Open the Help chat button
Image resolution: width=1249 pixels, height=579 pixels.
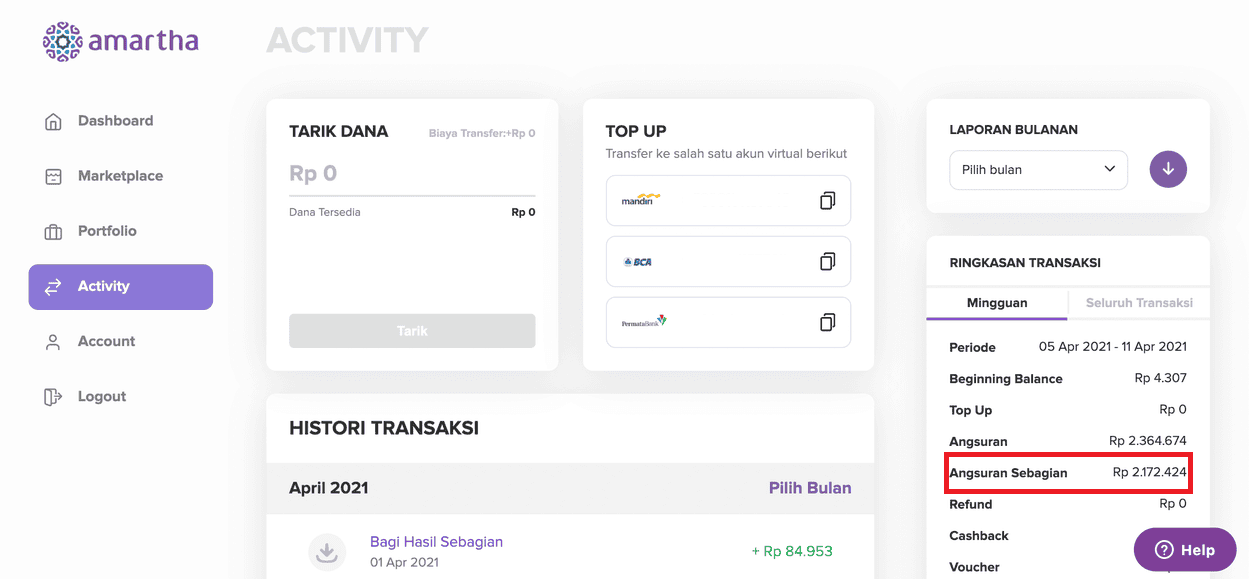pos(1184,549)
